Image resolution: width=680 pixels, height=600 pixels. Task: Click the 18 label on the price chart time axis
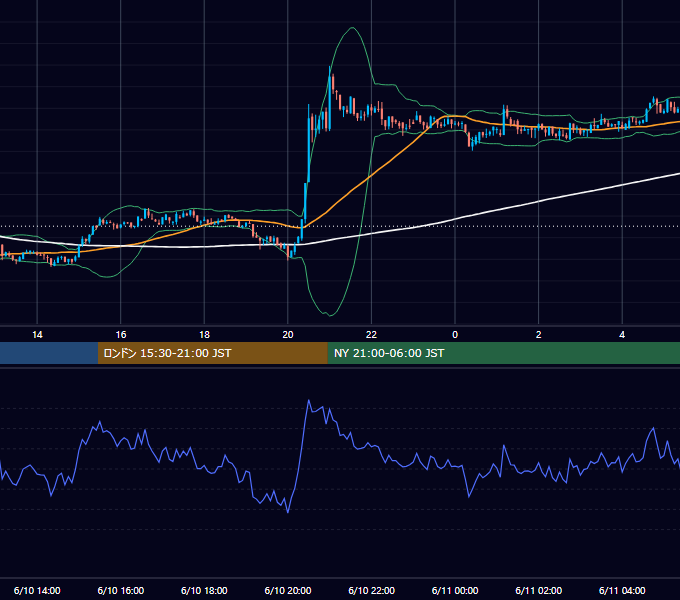point(204,335)
